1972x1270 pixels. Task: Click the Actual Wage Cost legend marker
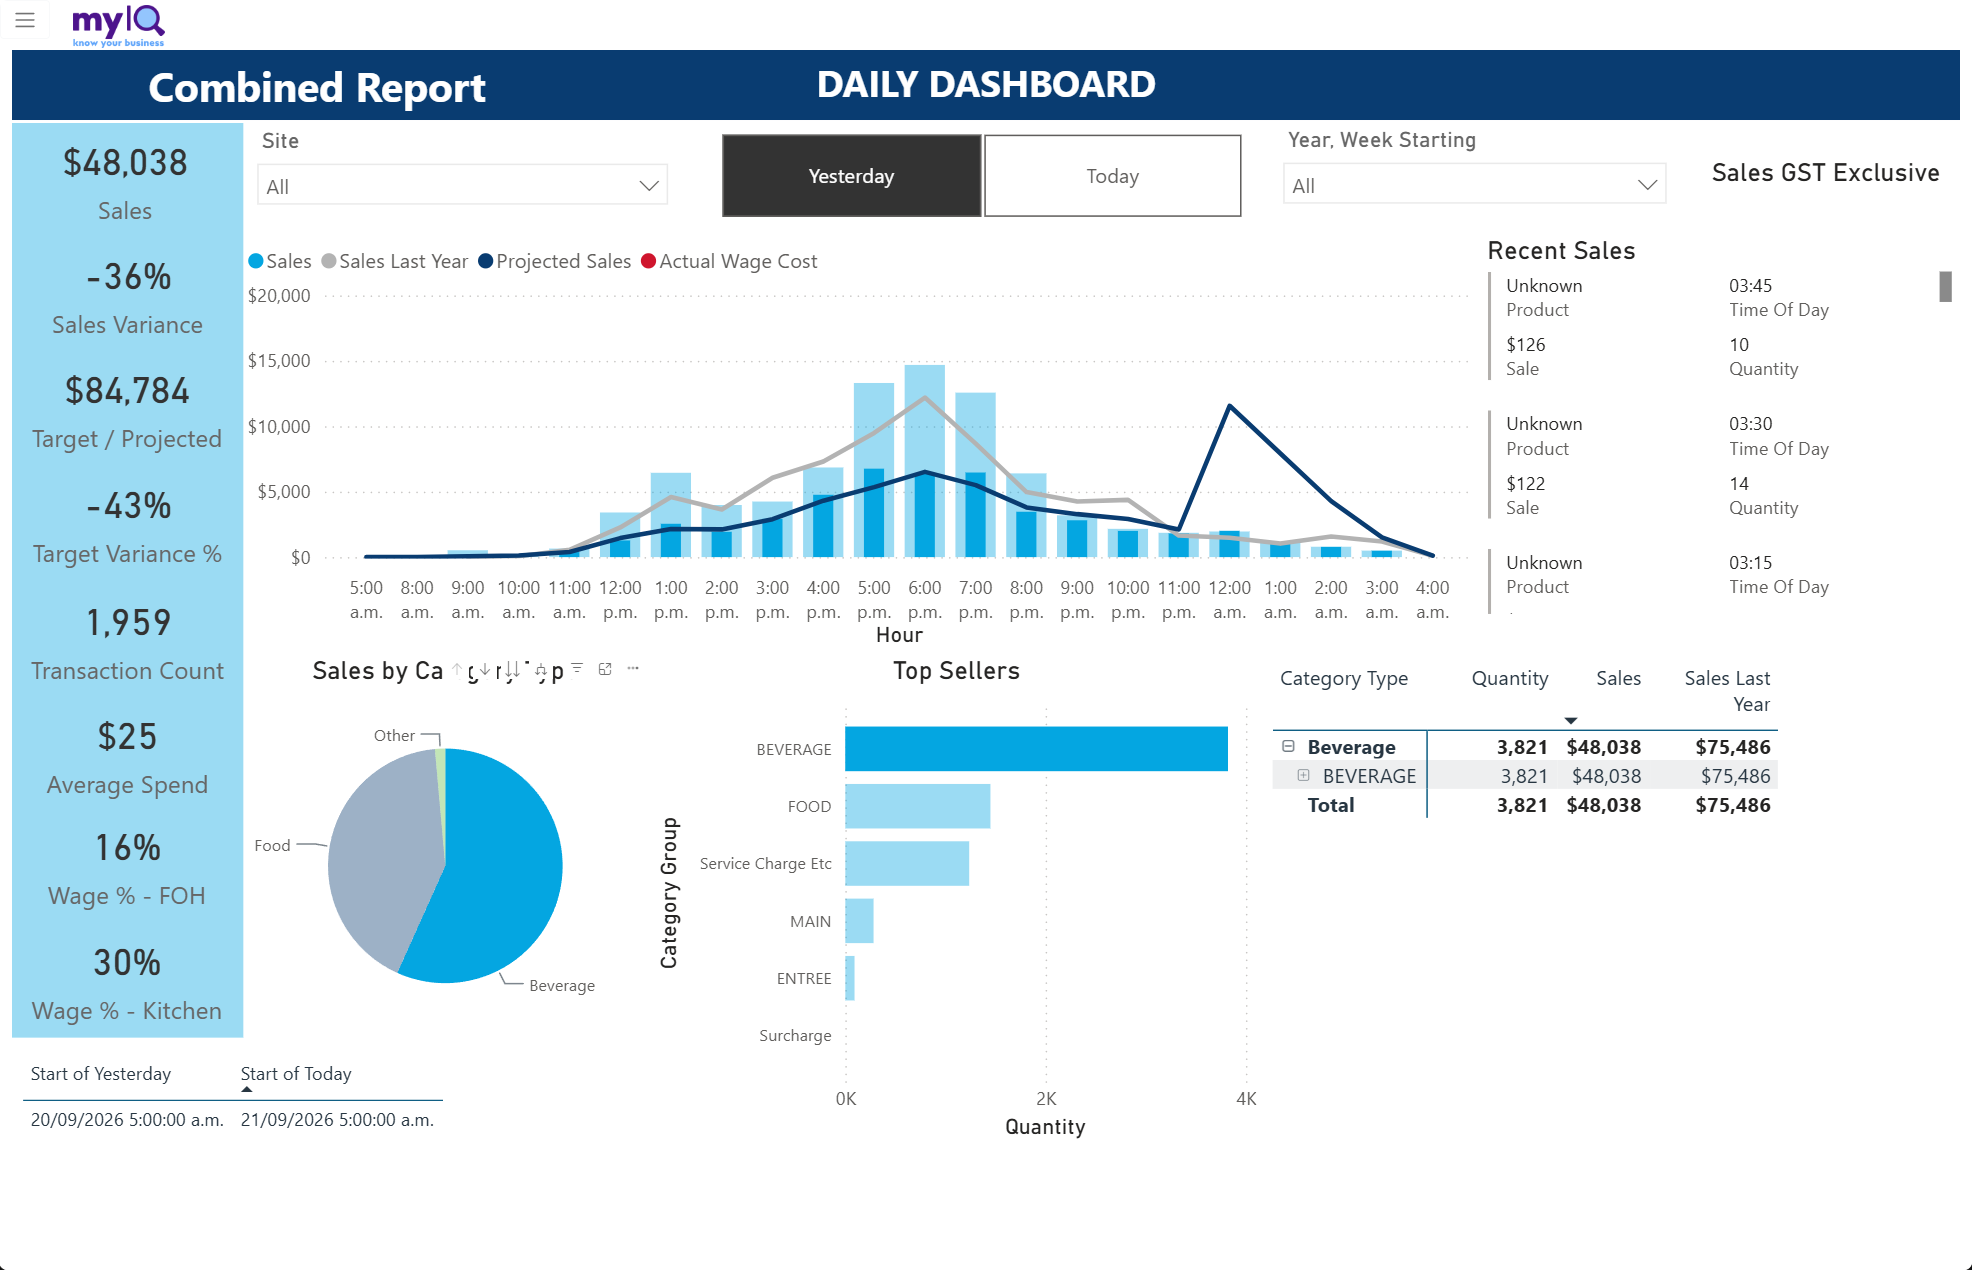pos(649,261)
